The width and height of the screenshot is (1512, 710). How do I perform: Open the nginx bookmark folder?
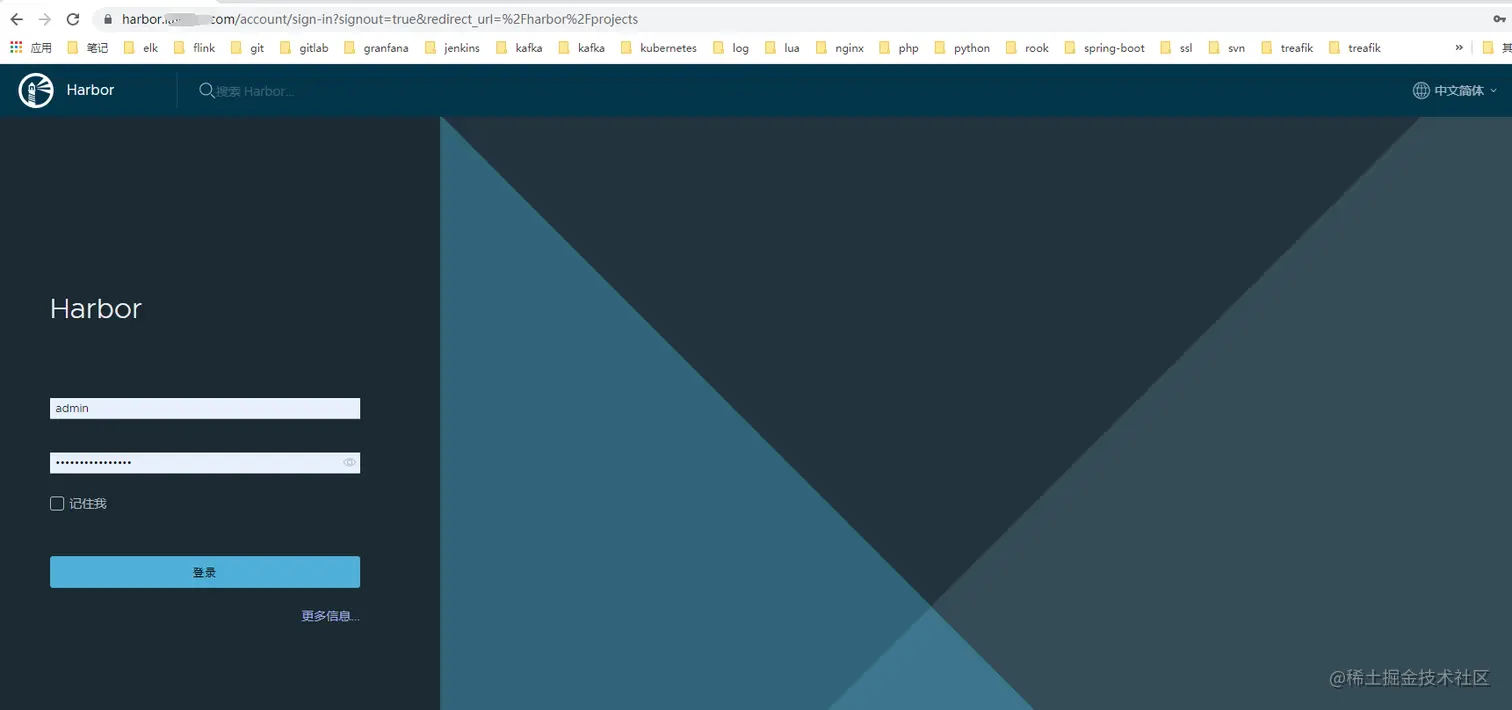point(839,48)
